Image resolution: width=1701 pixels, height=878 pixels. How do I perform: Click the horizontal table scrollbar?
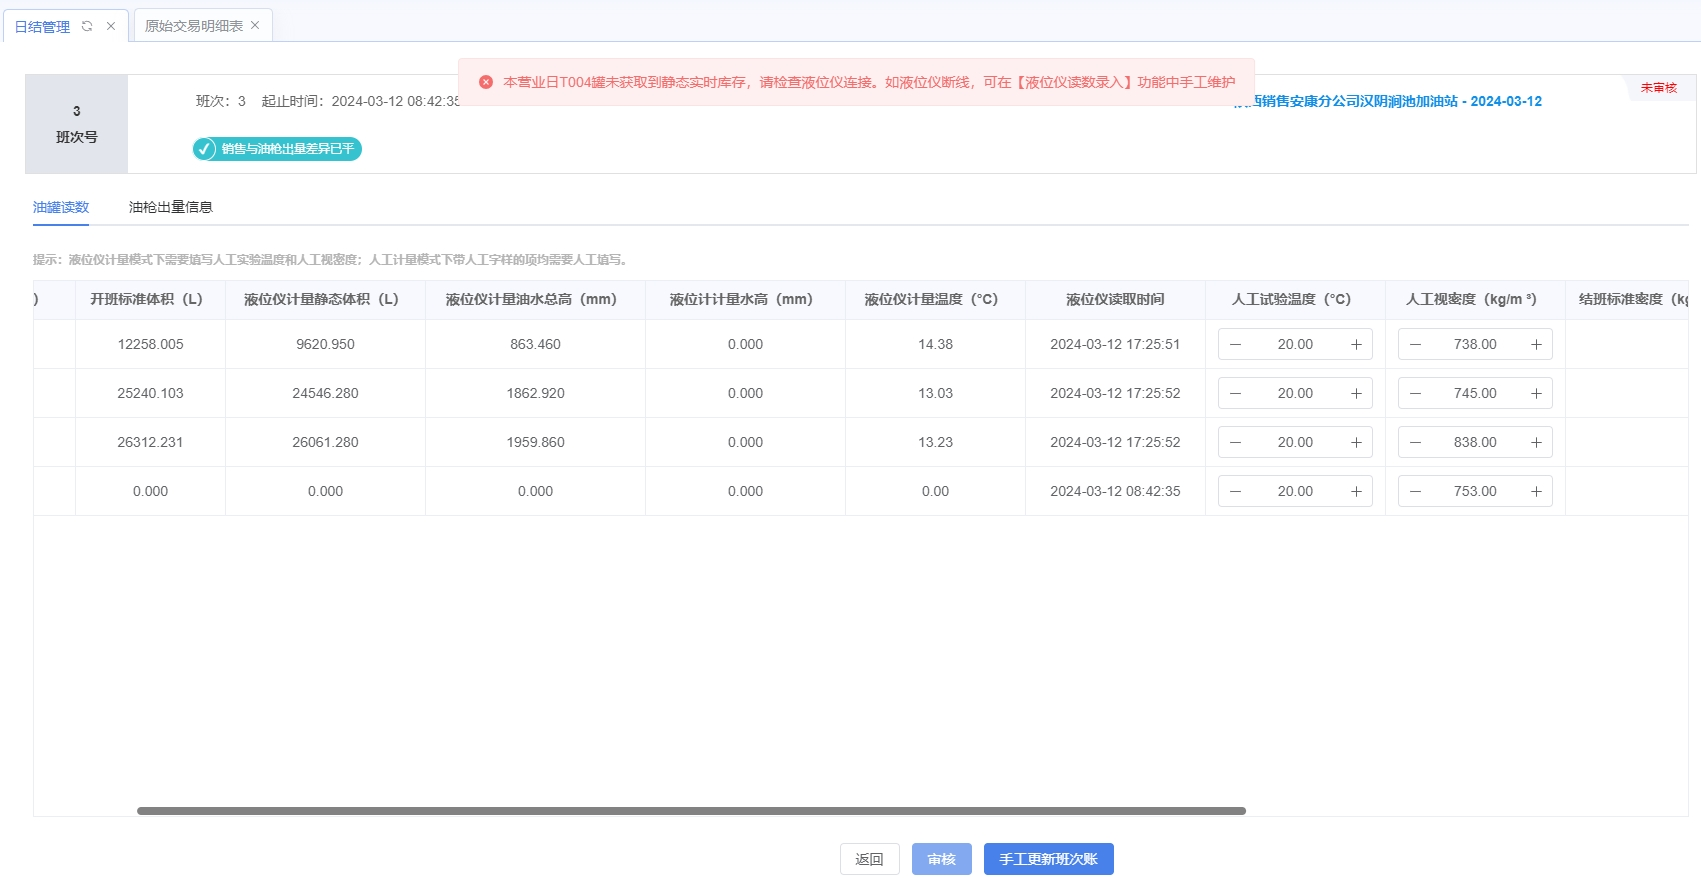tap(690, 811)
